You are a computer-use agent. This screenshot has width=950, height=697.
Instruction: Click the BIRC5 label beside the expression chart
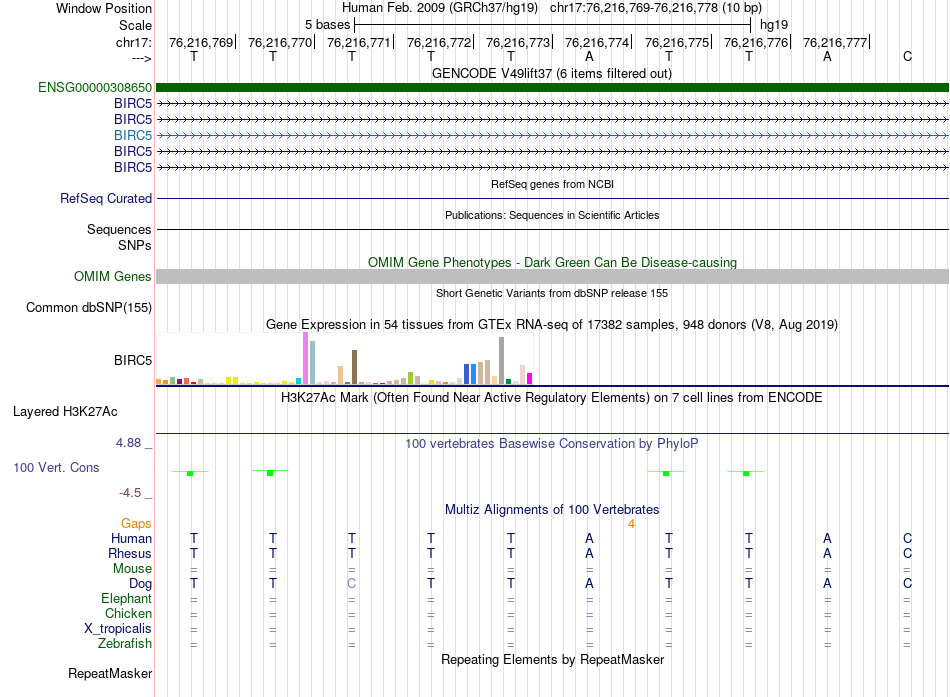(133, 361)
